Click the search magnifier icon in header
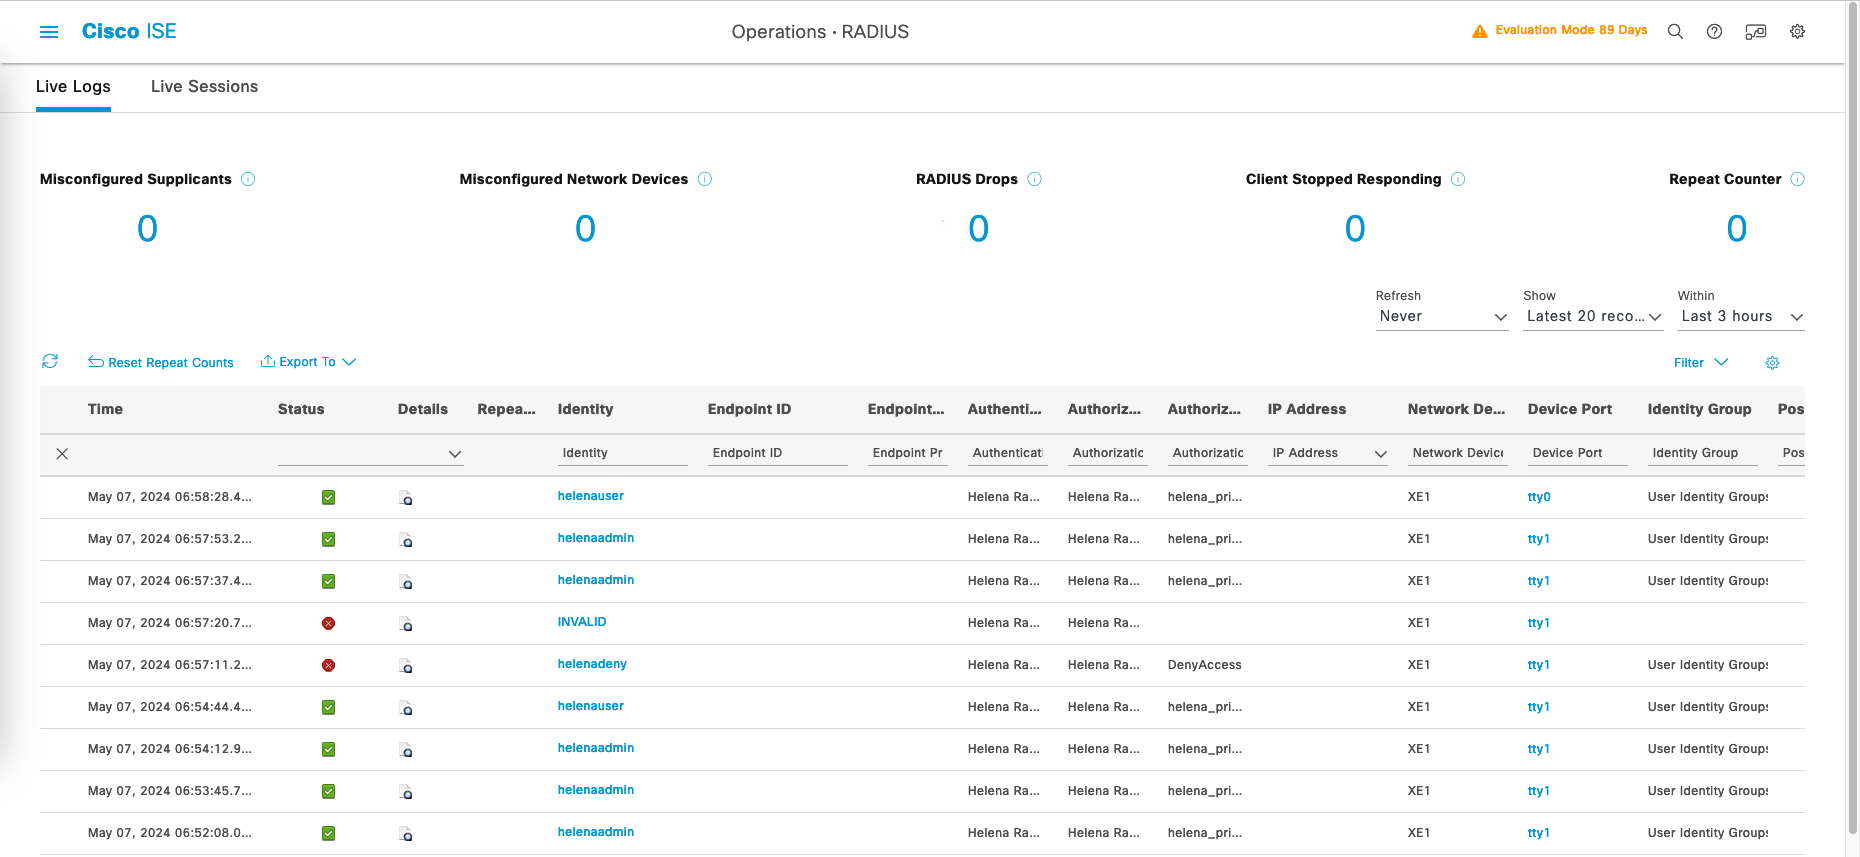 pyautogui.click(x=1675, y=32)
